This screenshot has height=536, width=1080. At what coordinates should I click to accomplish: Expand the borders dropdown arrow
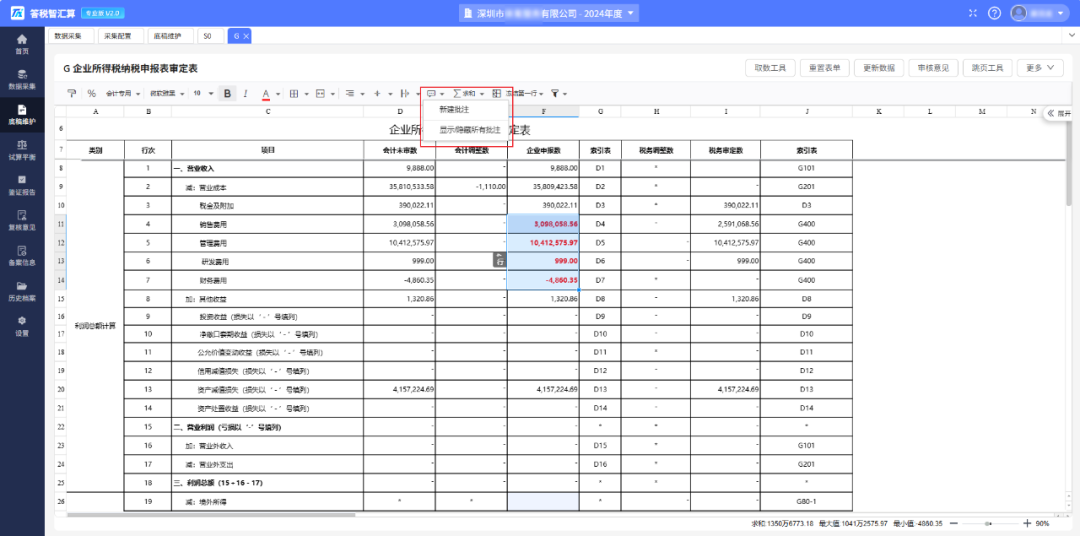point(305,94)
